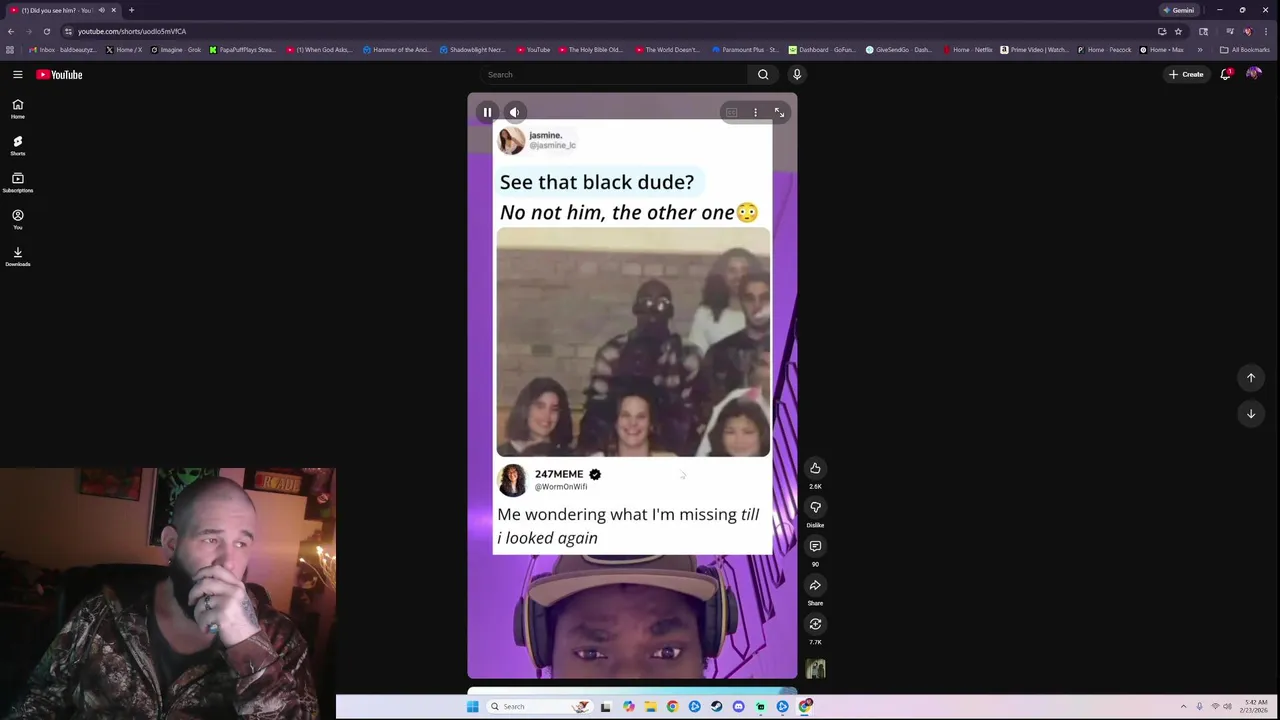
Task: Go to the next Short arrow
Action: tap(1250, 414)
